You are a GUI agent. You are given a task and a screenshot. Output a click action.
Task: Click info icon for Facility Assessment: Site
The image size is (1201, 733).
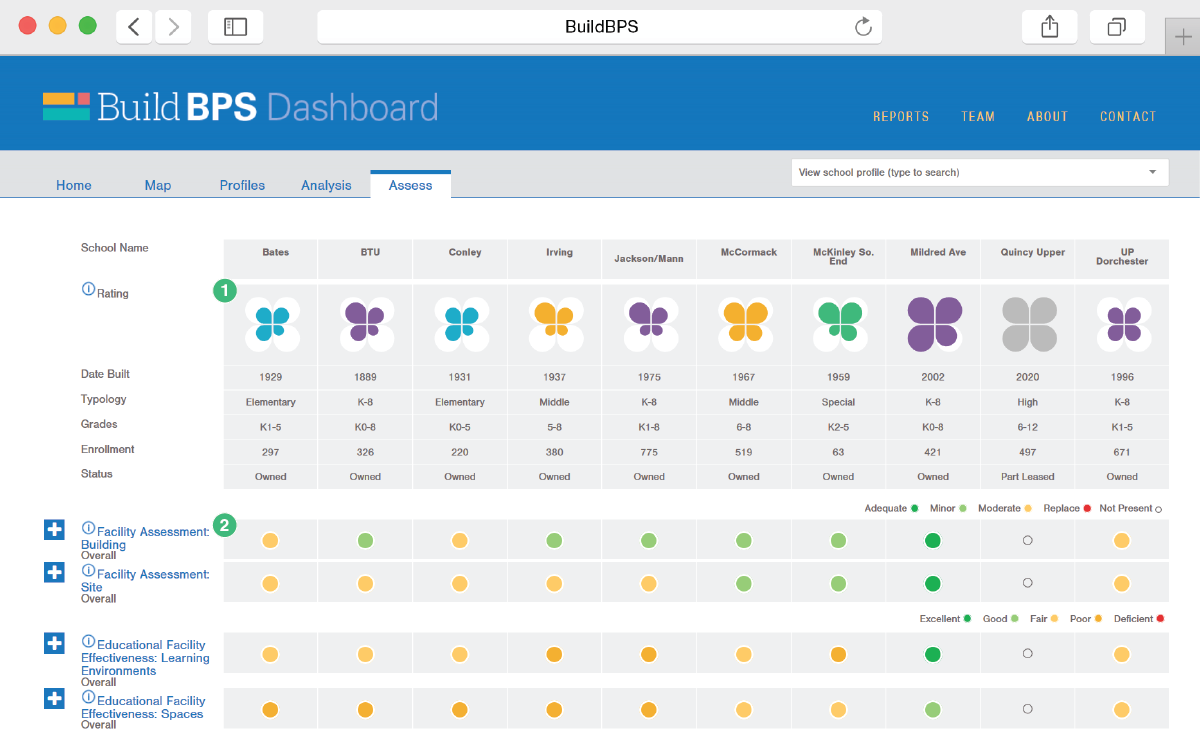pyautogui.click(x=88, y=571)
